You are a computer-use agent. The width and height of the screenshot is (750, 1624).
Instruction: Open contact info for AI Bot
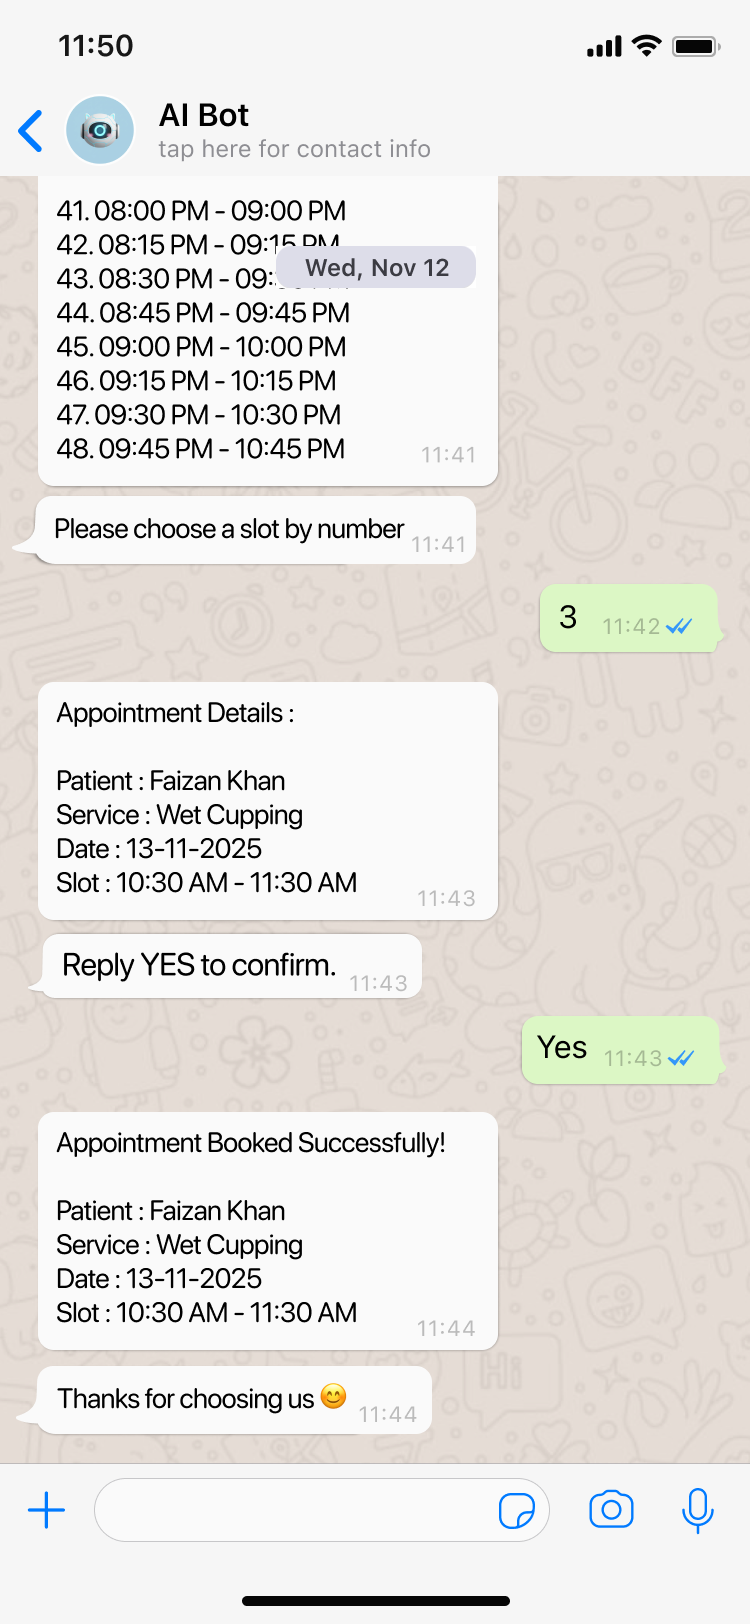[x=294, y=149]
